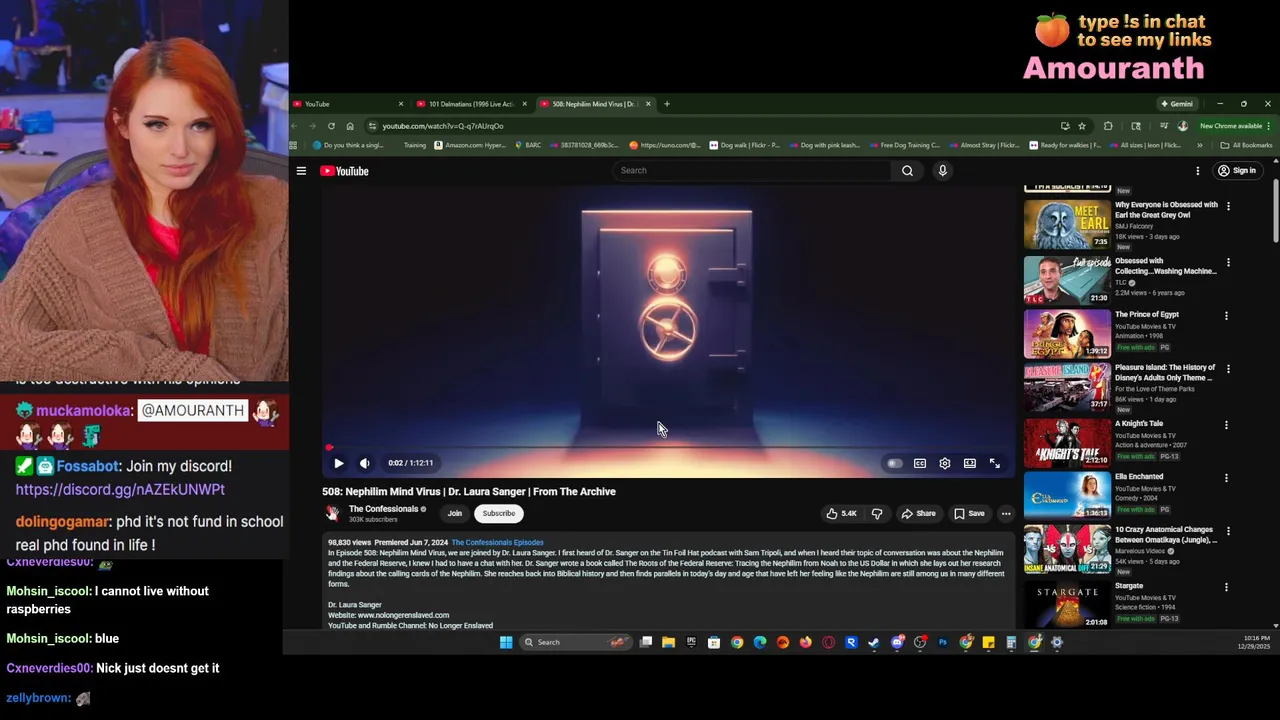Seek on the video progress bar
Viewport: 1280px width, 720px height.
(x=668, y=448)
